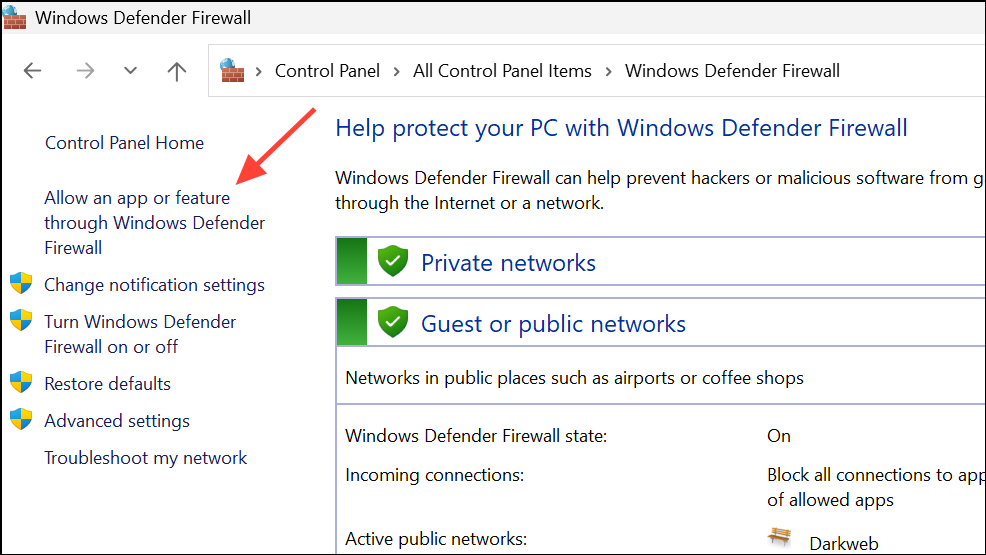Click the green shield beside Guest networks
The width and height of the screenshot is (986, 555).
point(392,323)
